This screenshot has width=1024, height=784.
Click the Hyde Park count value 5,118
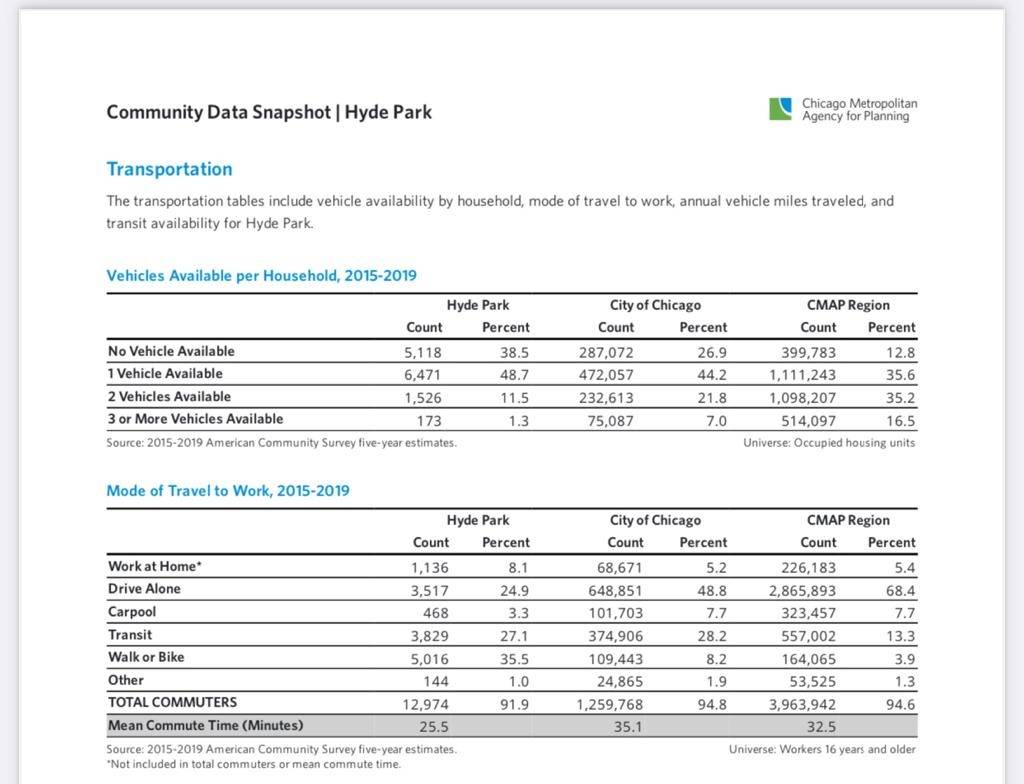pyautogui.click(x=423, y=353)
